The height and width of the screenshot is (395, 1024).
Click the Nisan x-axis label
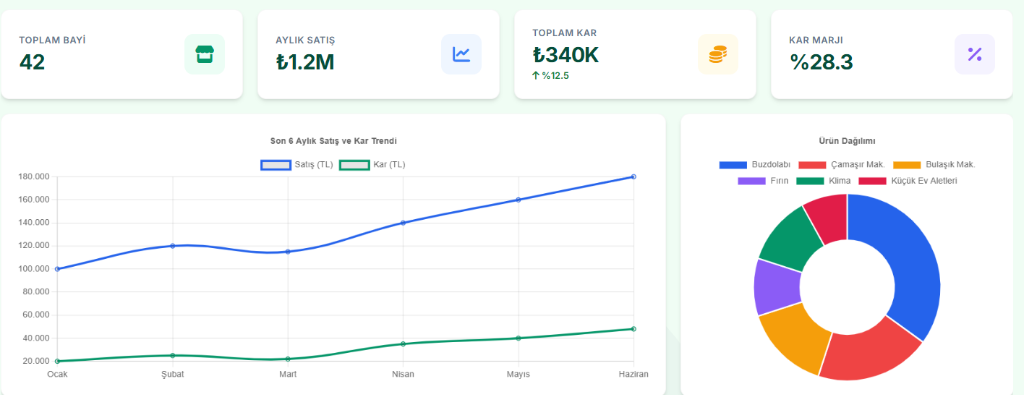[403, 374]
